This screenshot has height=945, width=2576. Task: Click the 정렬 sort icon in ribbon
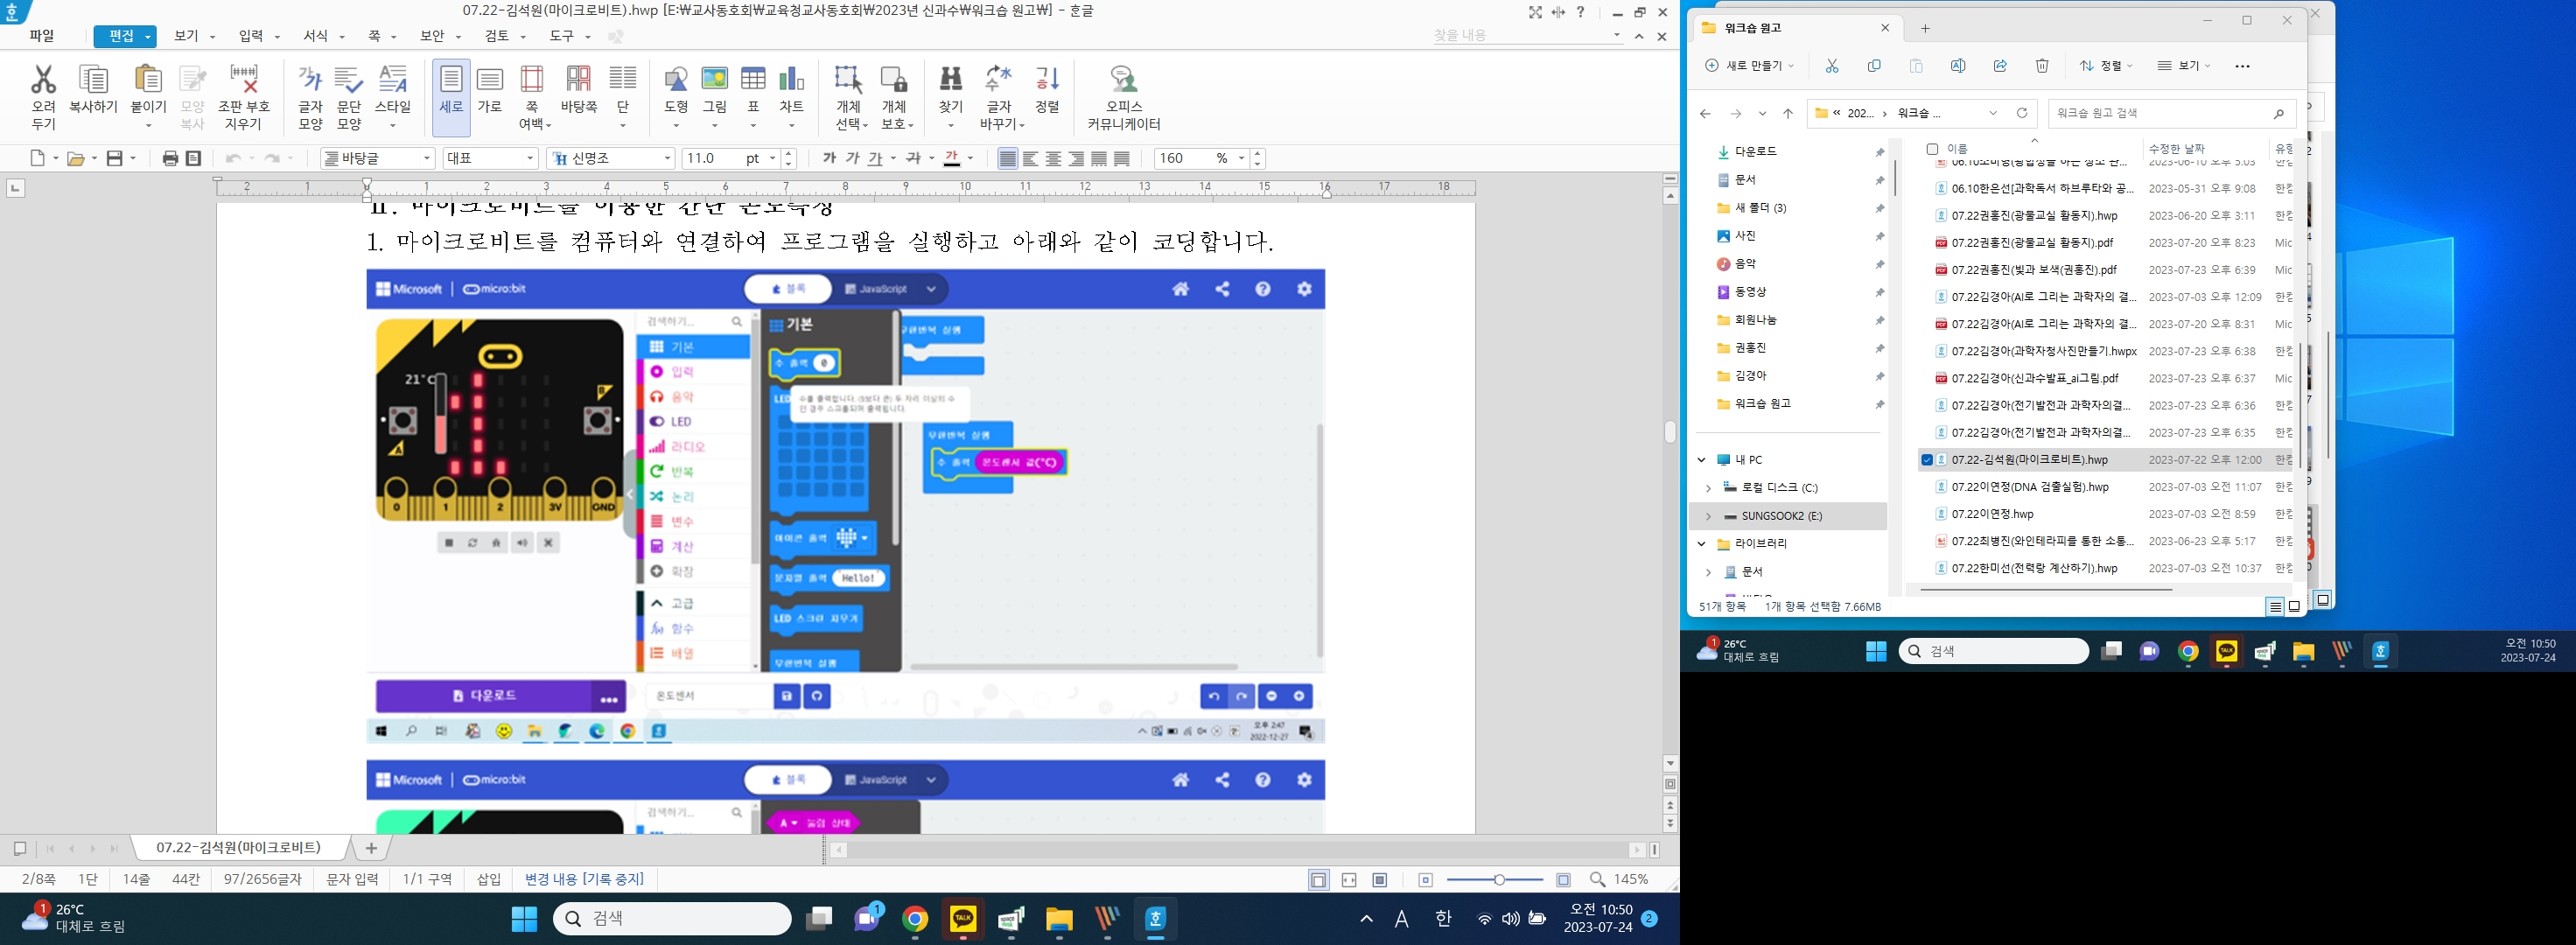1047,80
